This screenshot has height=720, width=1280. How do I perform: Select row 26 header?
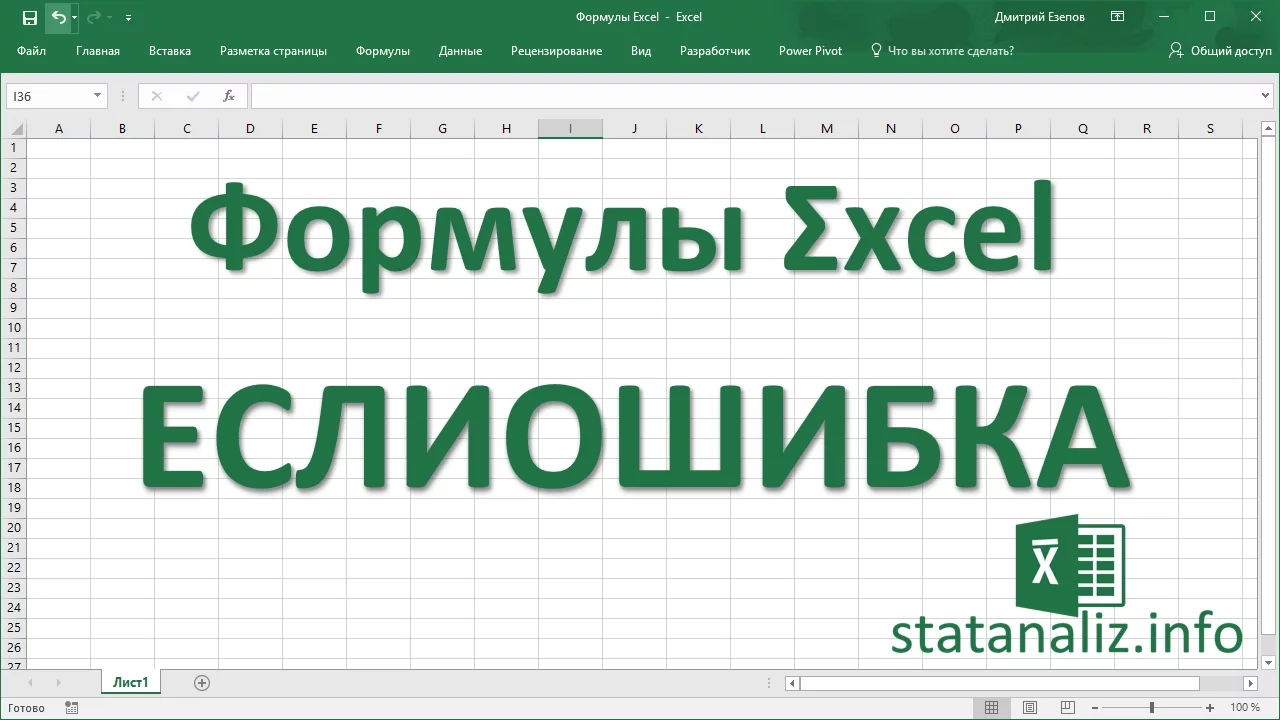[14, 648]
